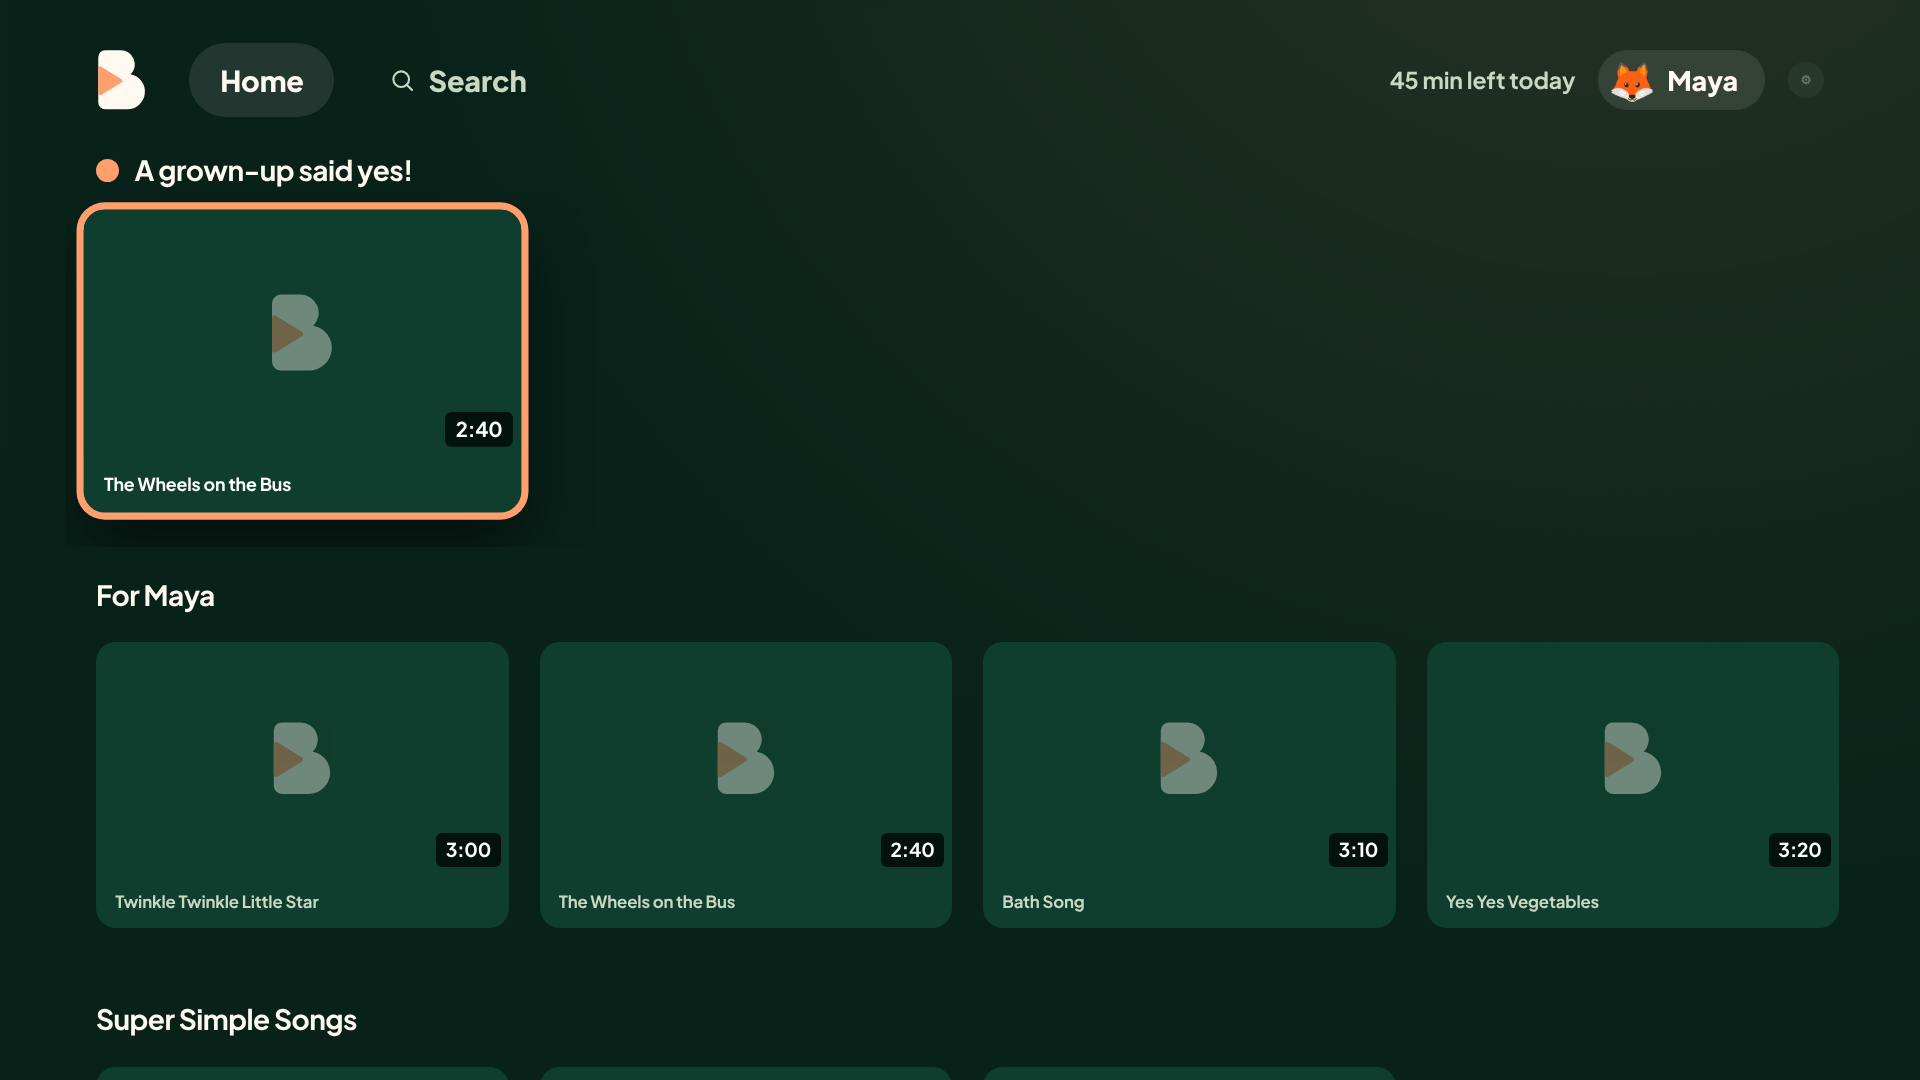Open the Search tab
Screen dimensions: 1920x1080
click(x=459, y=81)
